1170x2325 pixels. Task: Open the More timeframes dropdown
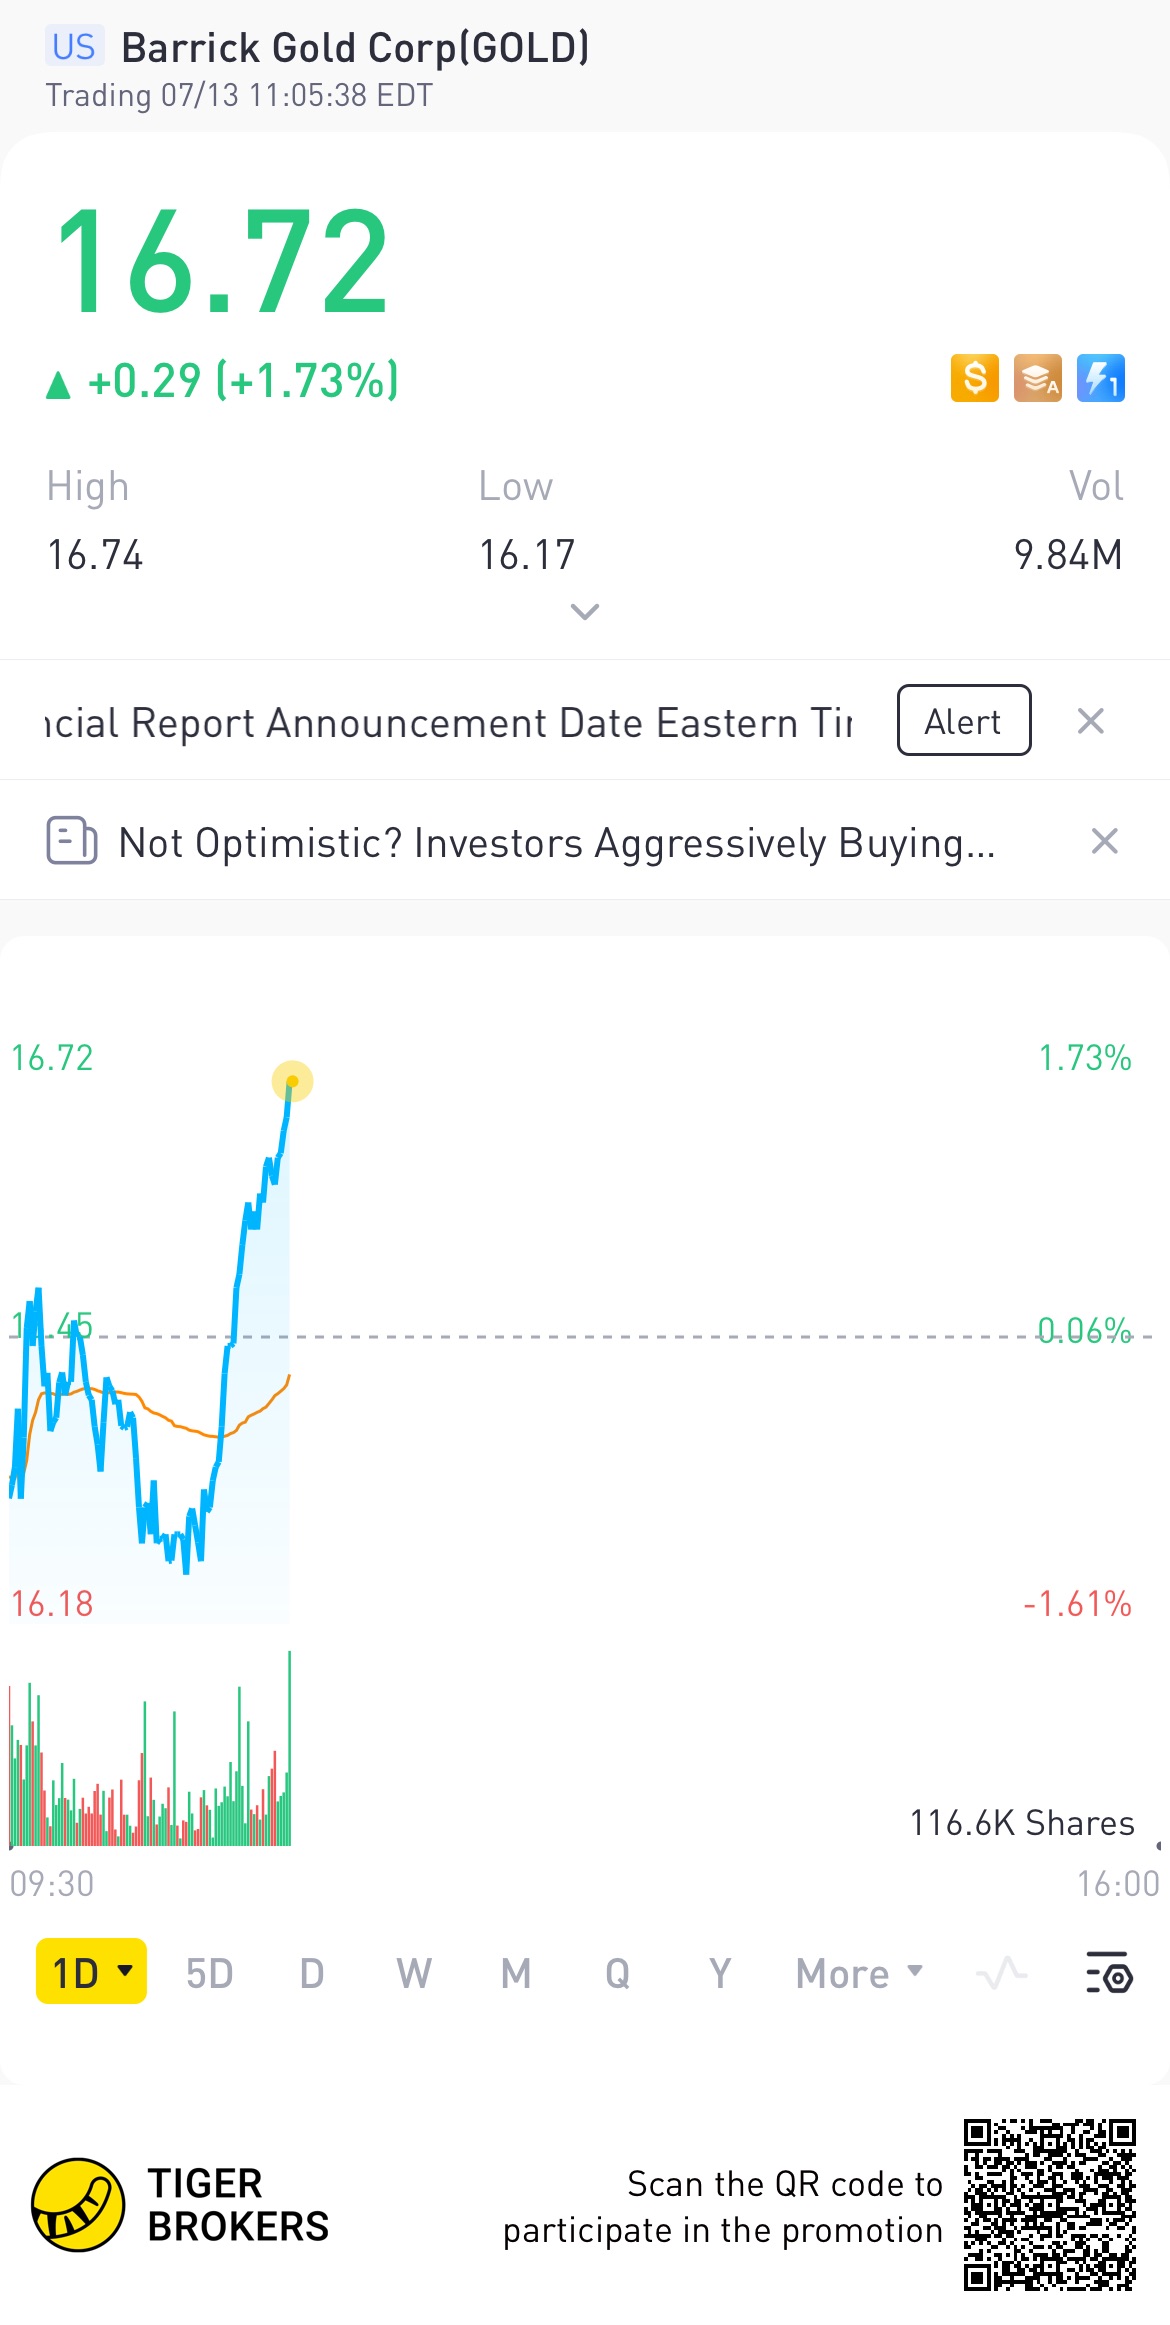(859, 1973)
